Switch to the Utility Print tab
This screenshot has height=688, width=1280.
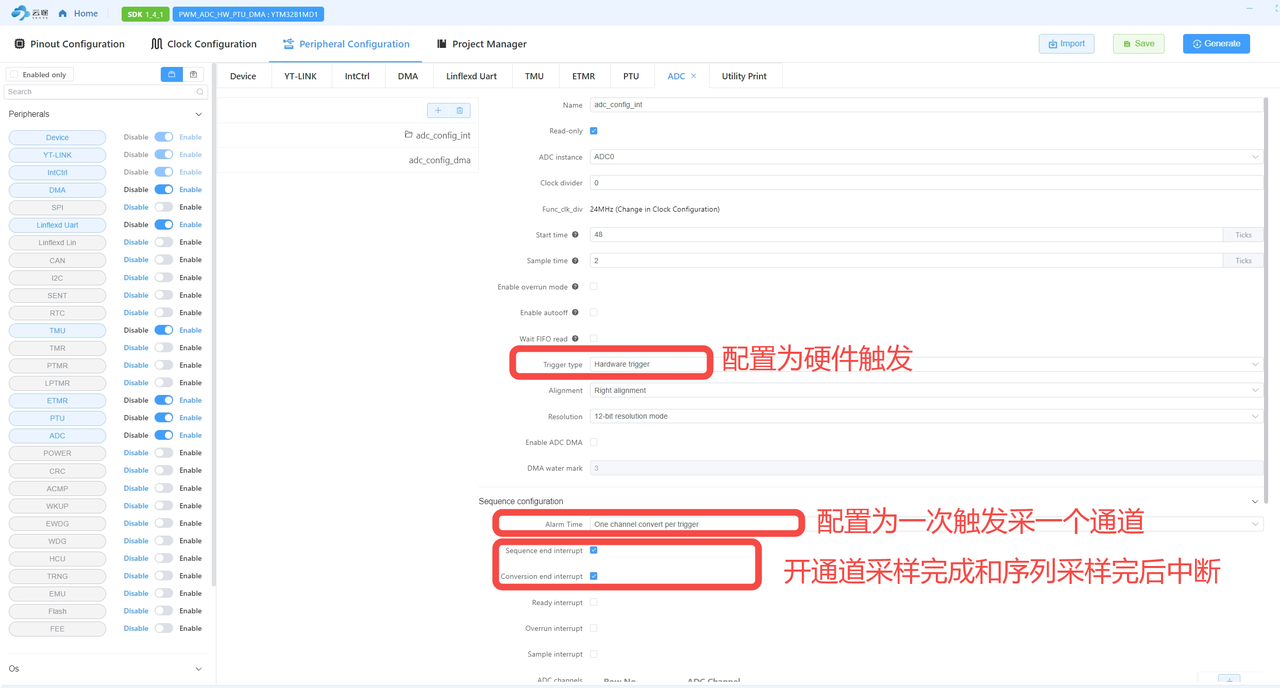point(744,76)
